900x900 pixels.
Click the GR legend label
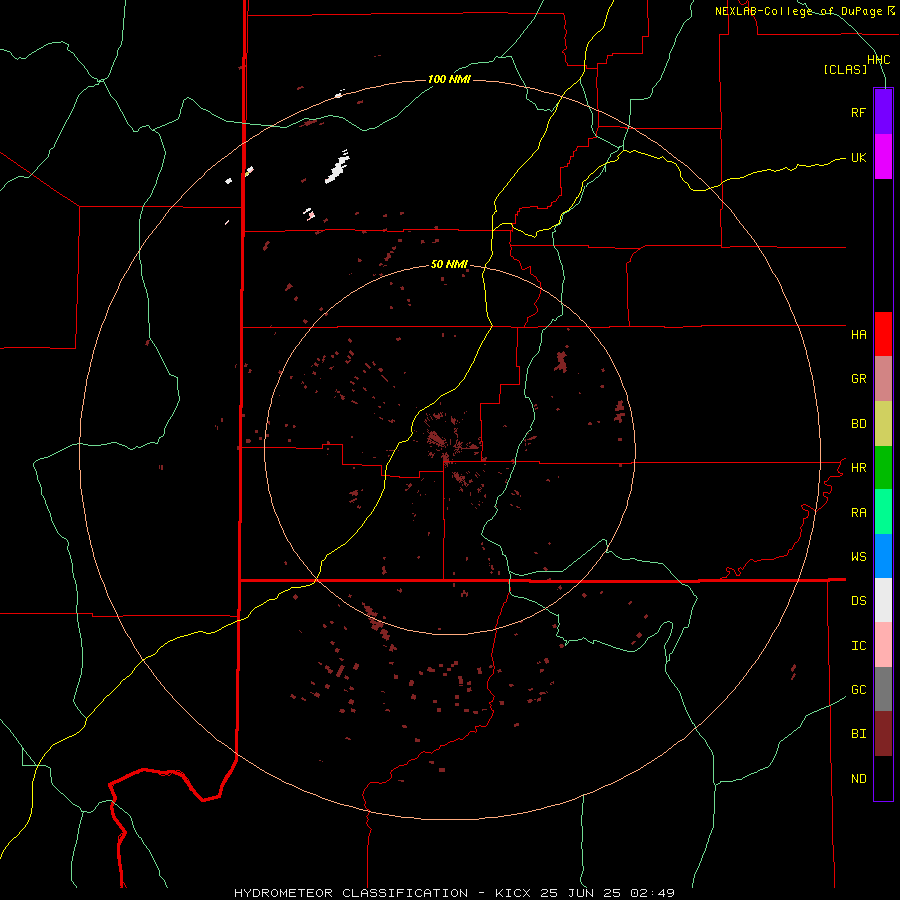tap(858, 379)
